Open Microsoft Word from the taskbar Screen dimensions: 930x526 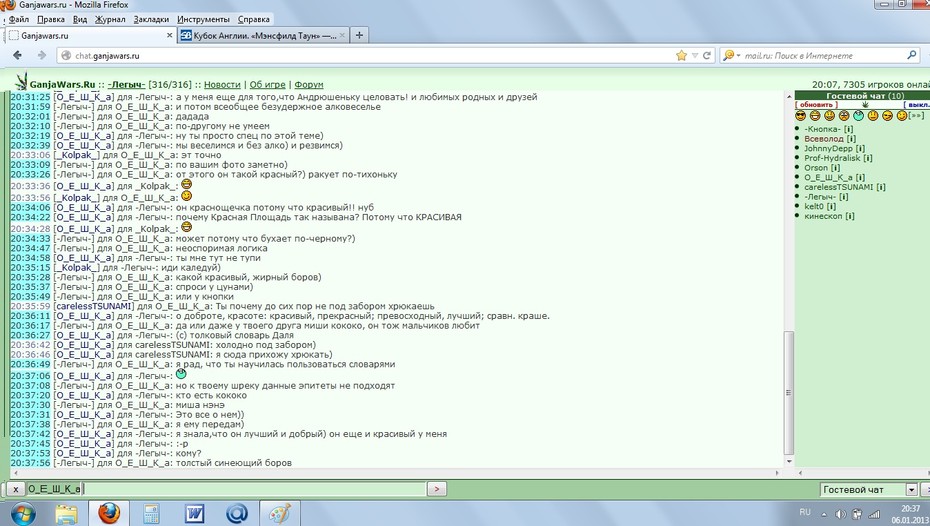coord(194,514)
